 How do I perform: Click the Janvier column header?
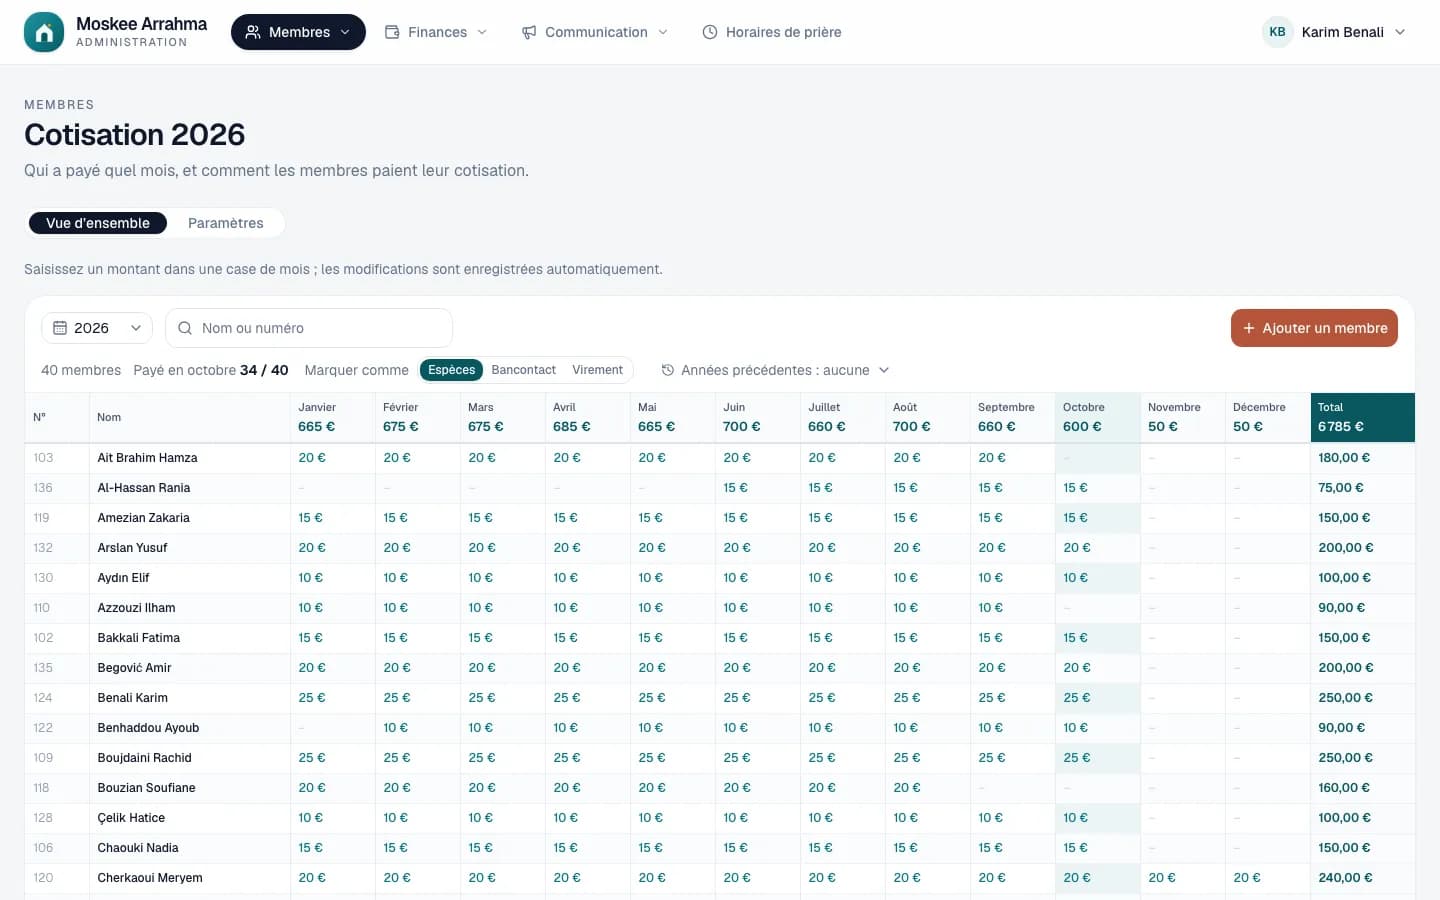[332, 417]
